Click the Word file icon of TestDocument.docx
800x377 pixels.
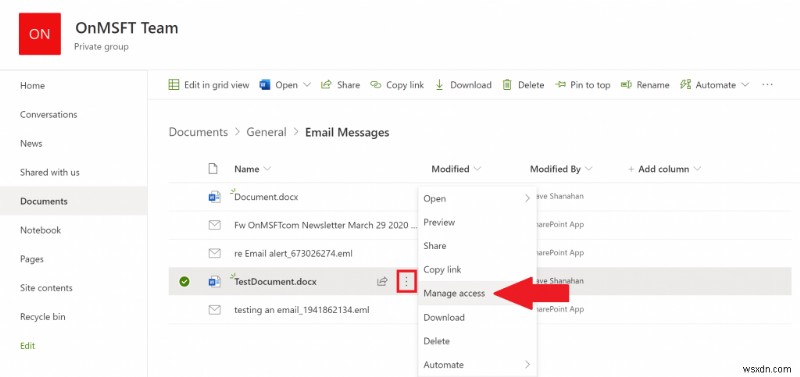[x=214, y=281]
